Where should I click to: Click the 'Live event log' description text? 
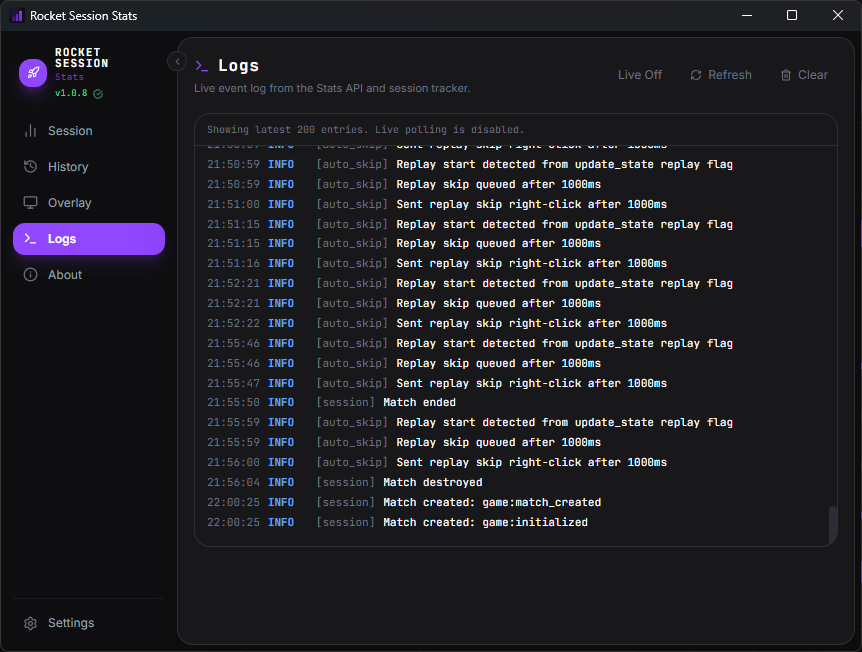332,88
